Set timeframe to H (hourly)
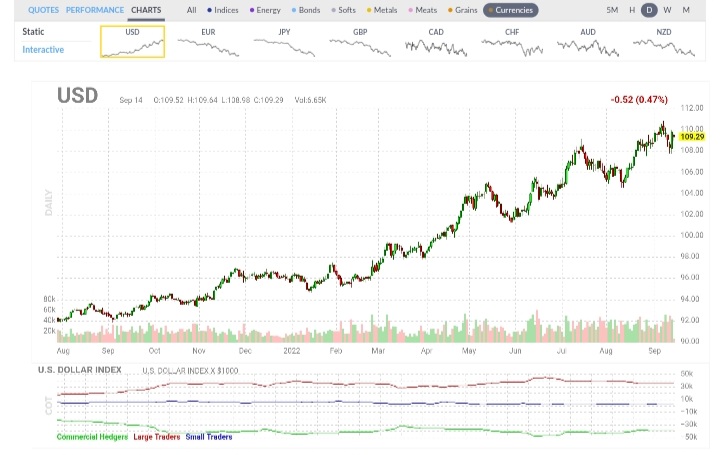Screen dimensions: 720x455 click(632, 10)
